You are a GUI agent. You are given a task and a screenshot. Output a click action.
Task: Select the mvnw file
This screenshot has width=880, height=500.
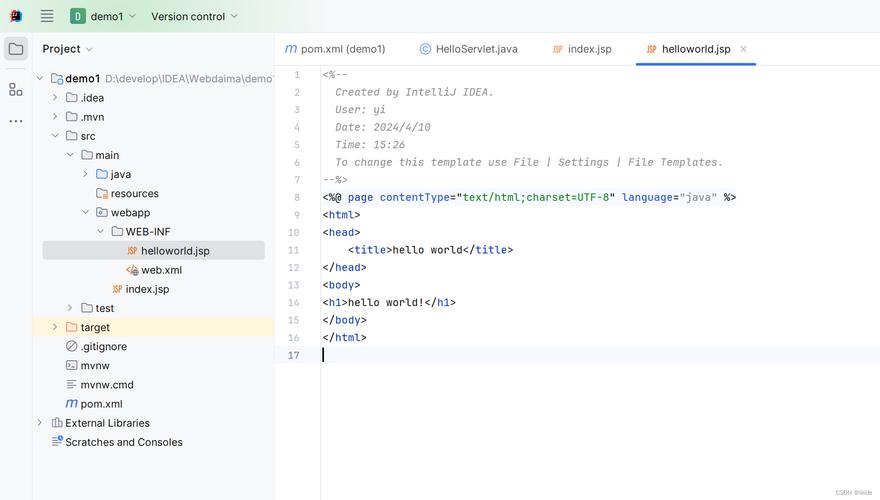95,365
